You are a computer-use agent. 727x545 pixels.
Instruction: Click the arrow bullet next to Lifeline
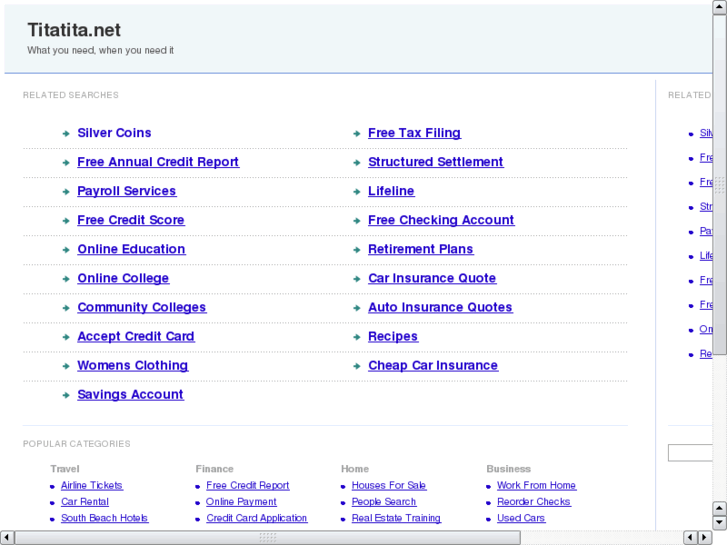click(357, 191)
